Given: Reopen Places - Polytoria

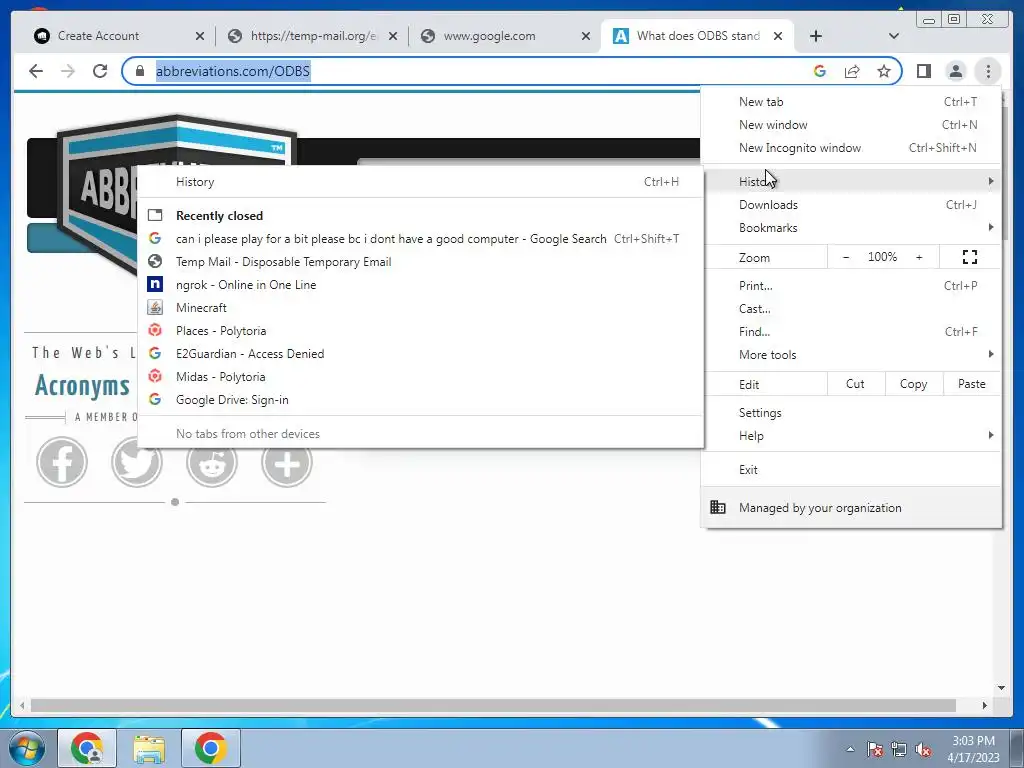Looking at the screenshot, I should [421, 331].
